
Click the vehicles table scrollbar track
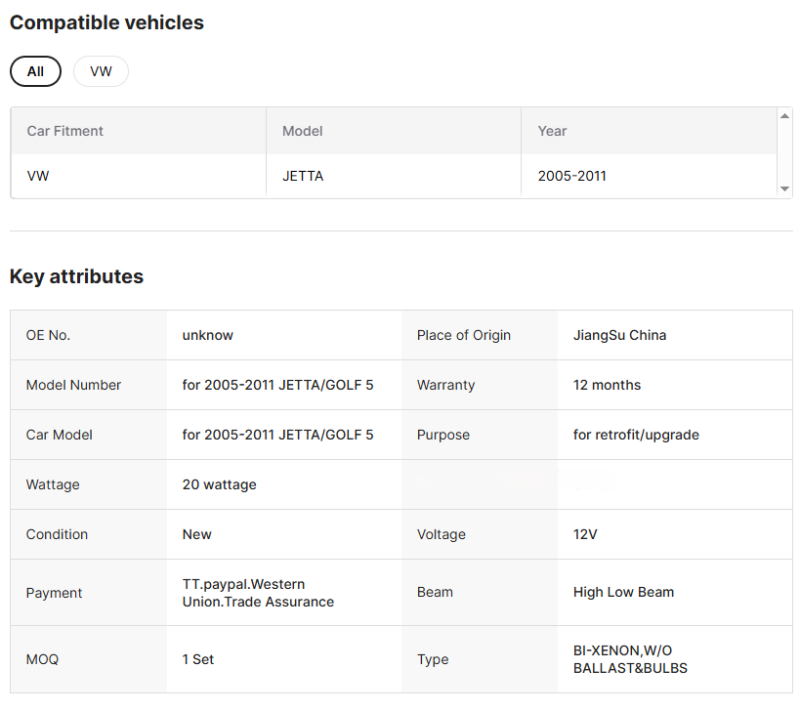click(x=784, y=152)
